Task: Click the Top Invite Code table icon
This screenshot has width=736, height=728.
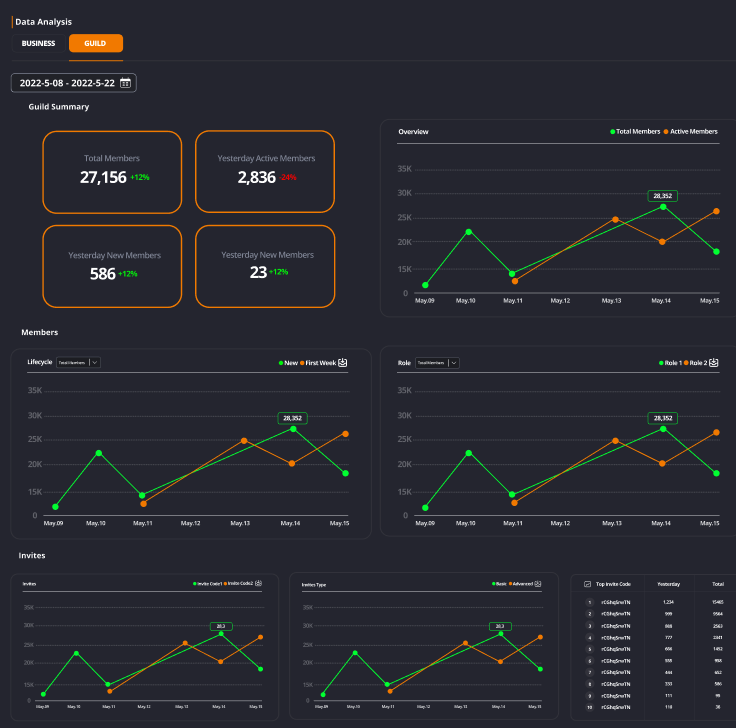Action: [x=587, y=582]
